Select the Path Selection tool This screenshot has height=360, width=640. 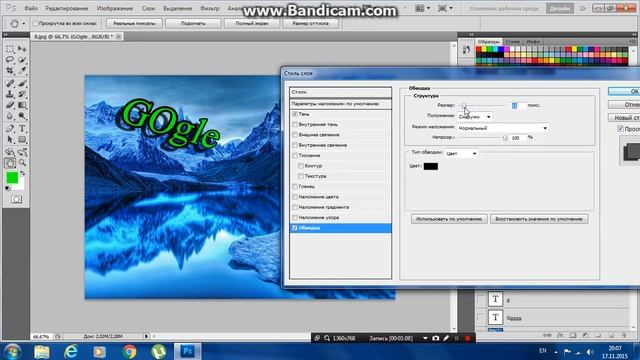coord(10,139)
